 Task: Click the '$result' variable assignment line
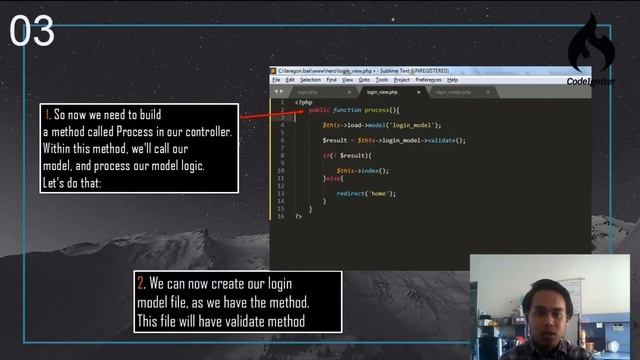pos(393,140)
